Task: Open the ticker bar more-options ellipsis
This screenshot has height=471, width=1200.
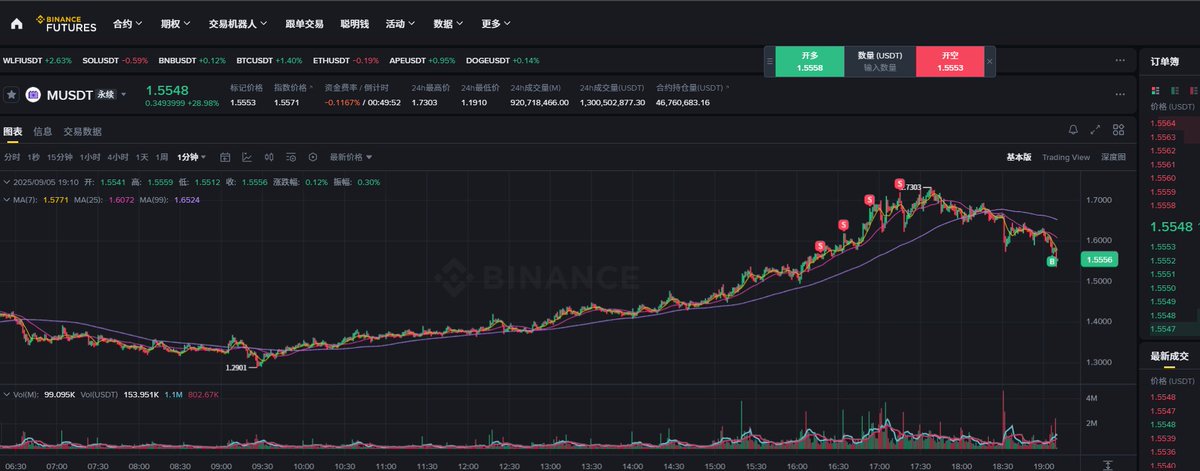Action: 1120,60
